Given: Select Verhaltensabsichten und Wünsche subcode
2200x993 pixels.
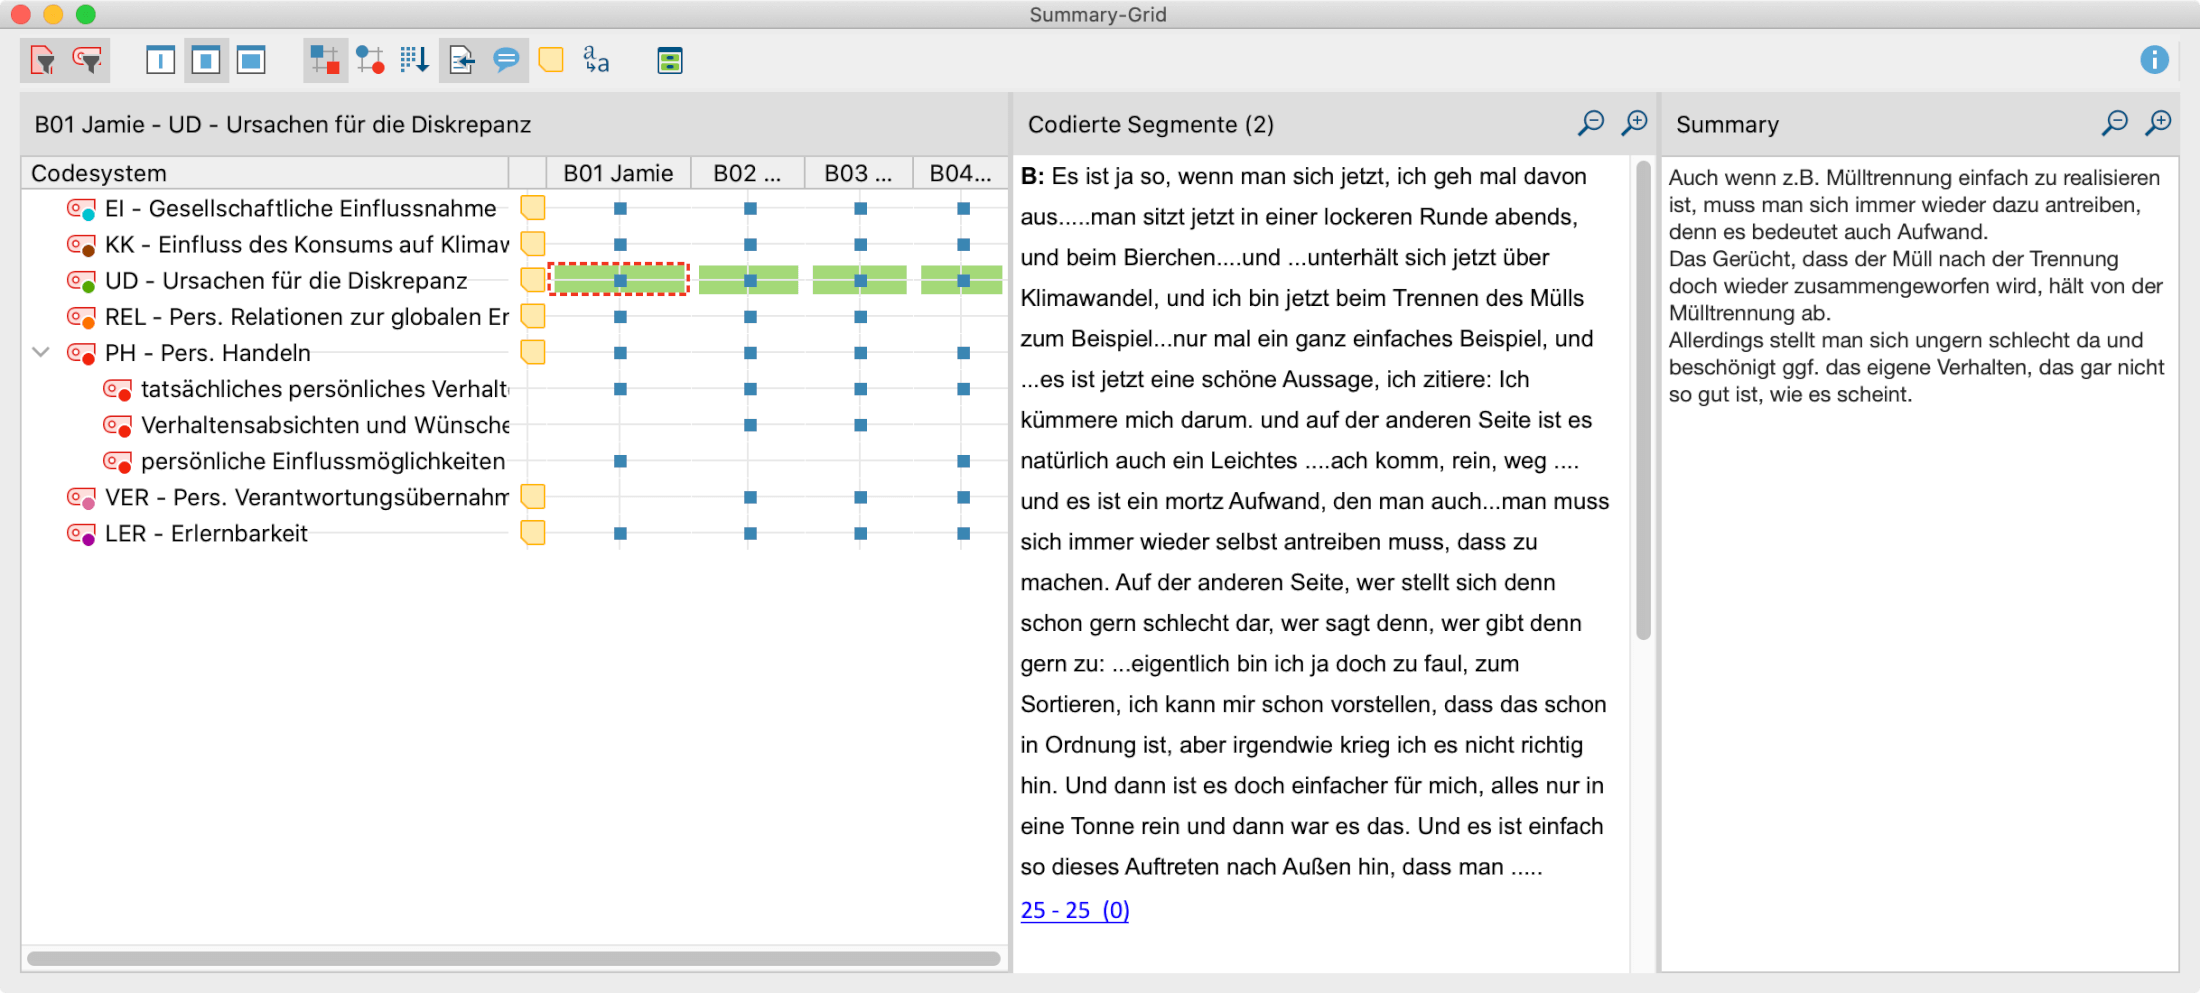Looking at the screenshot, I should pos(325,424).
